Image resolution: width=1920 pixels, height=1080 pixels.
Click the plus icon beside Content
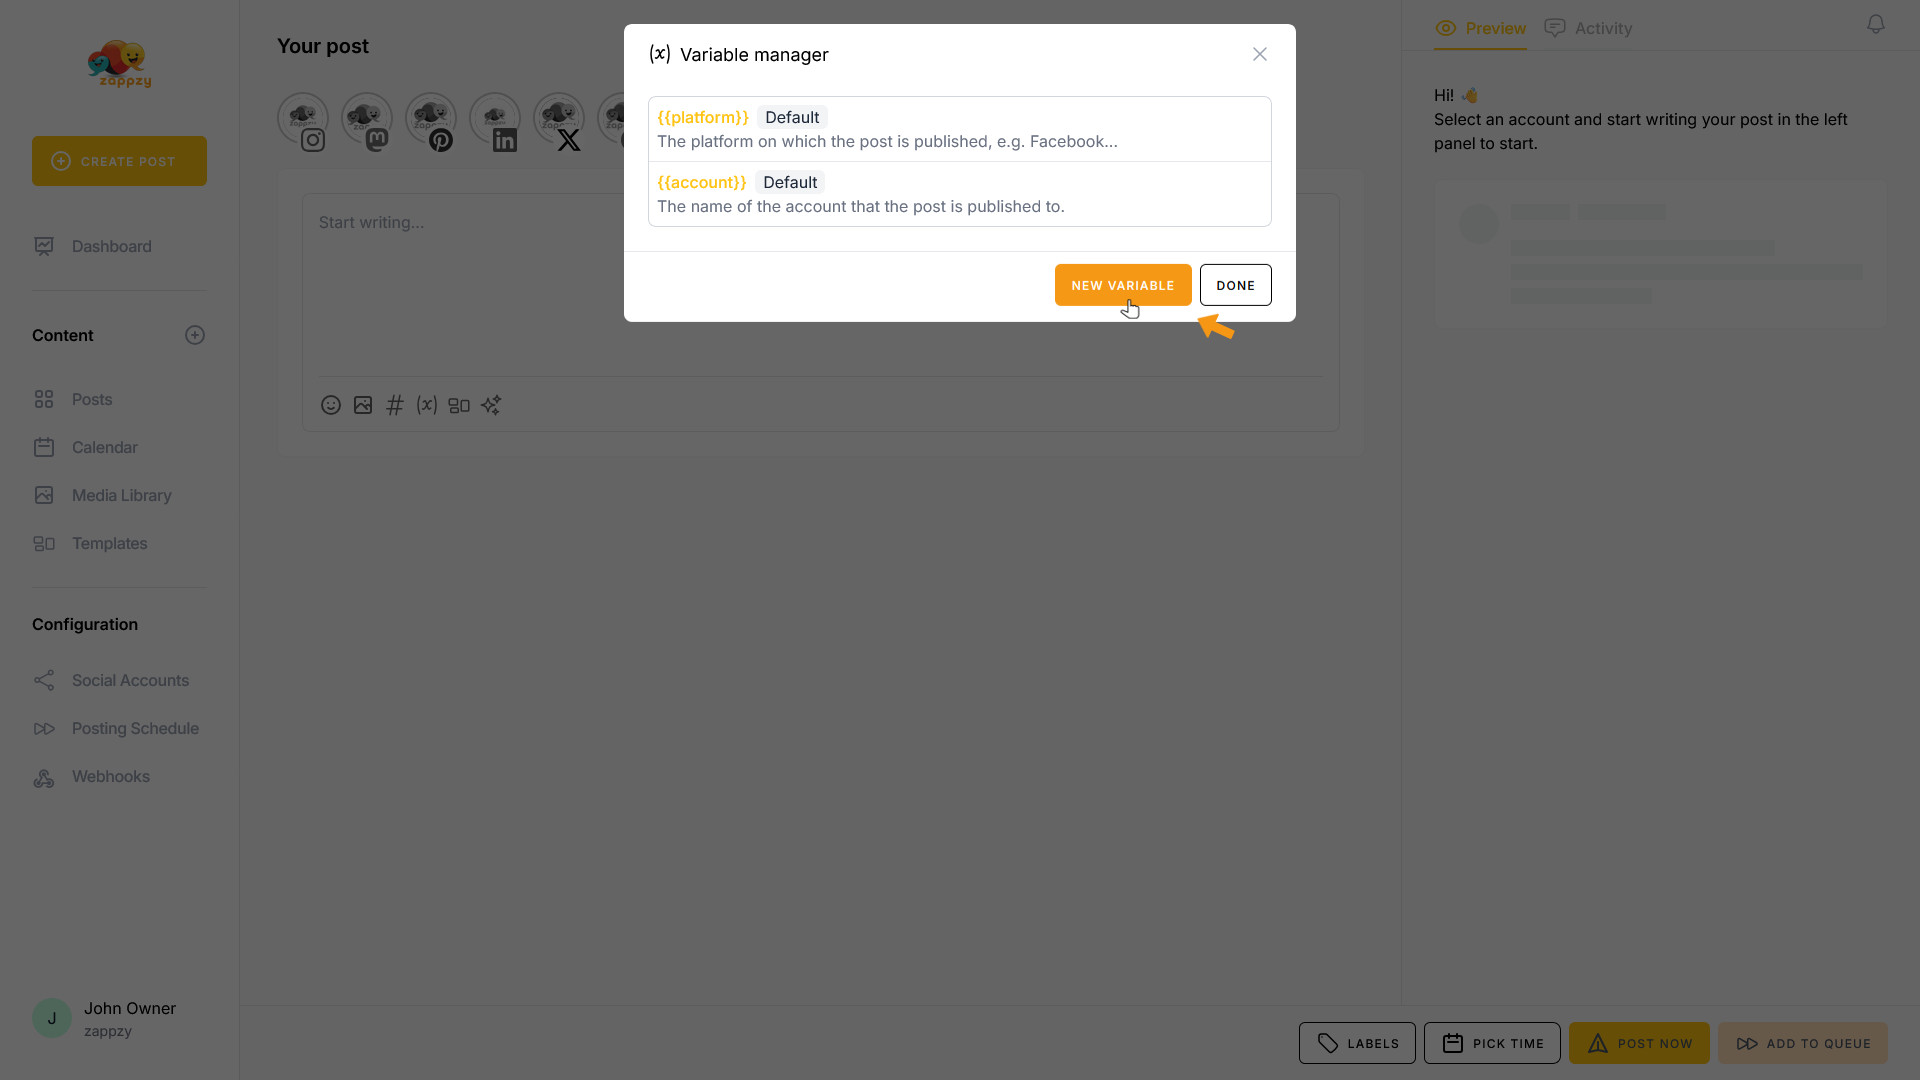click(x=195, y=335)
